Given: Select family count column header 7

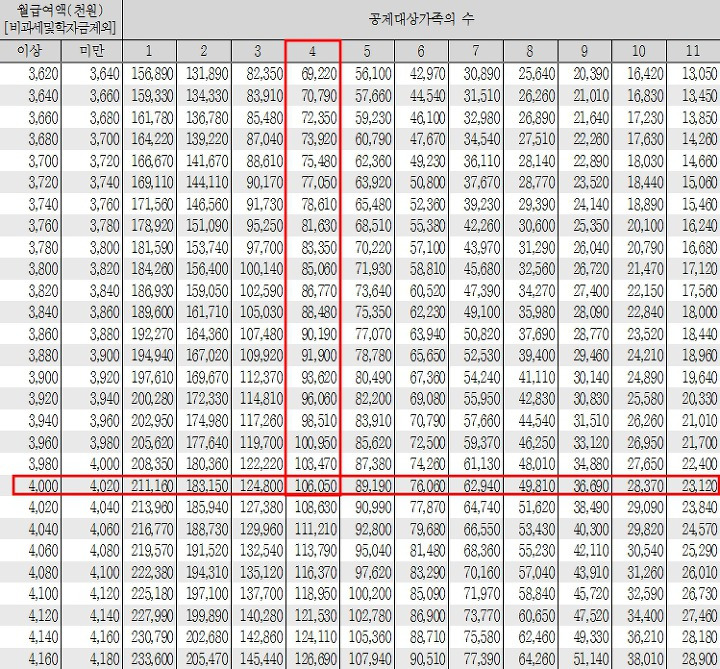Looking at the screenshot, I should [x=476, y=51].
